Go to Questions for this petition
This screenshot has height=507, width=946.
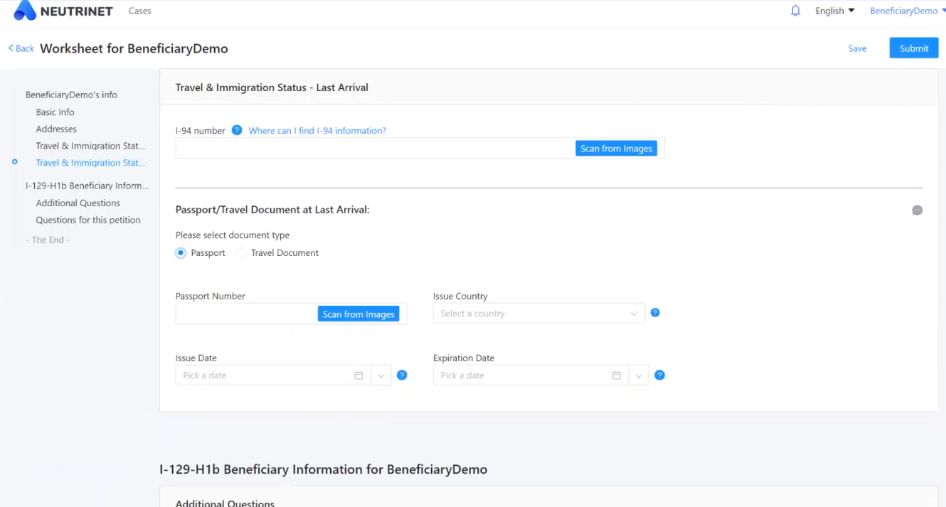pyautogui.click(x=88, y=220)
